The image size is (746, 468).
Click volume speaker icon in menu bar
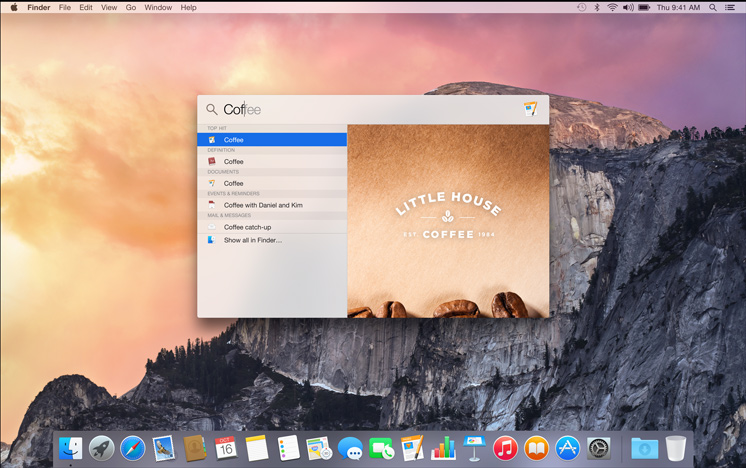628,7
